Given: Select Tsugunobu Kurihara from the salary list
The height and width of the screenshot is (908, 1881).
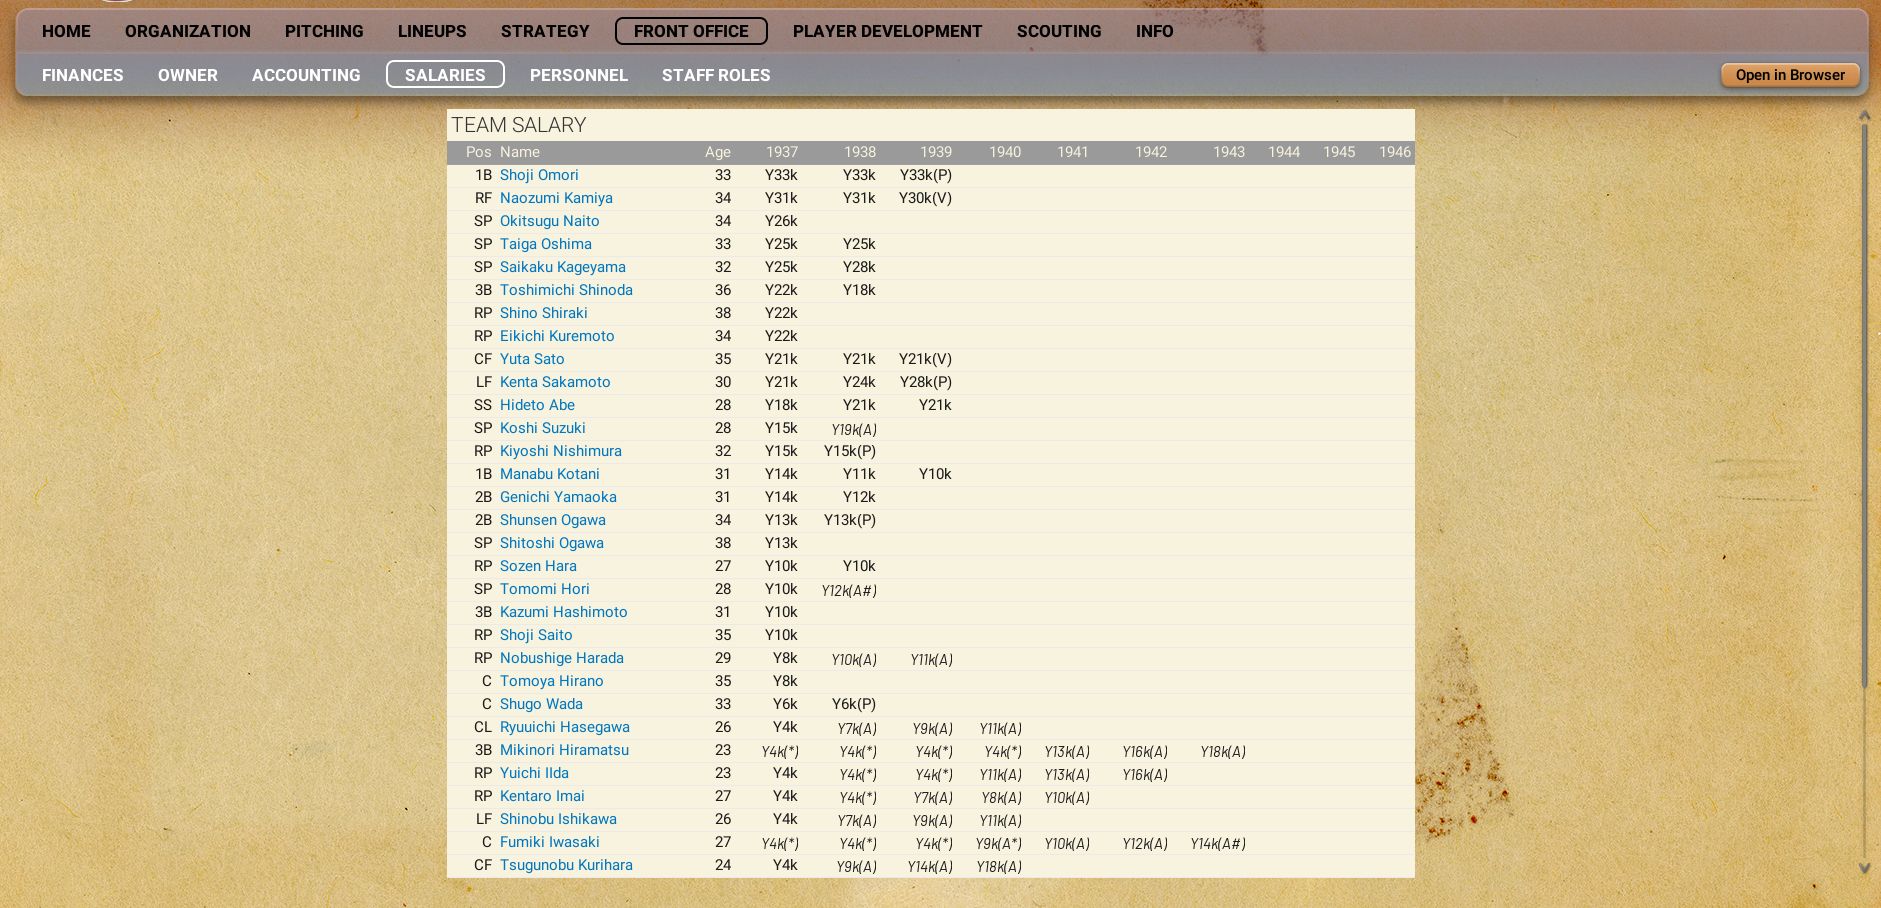Looking at the screenshot, I should point(565,865).
